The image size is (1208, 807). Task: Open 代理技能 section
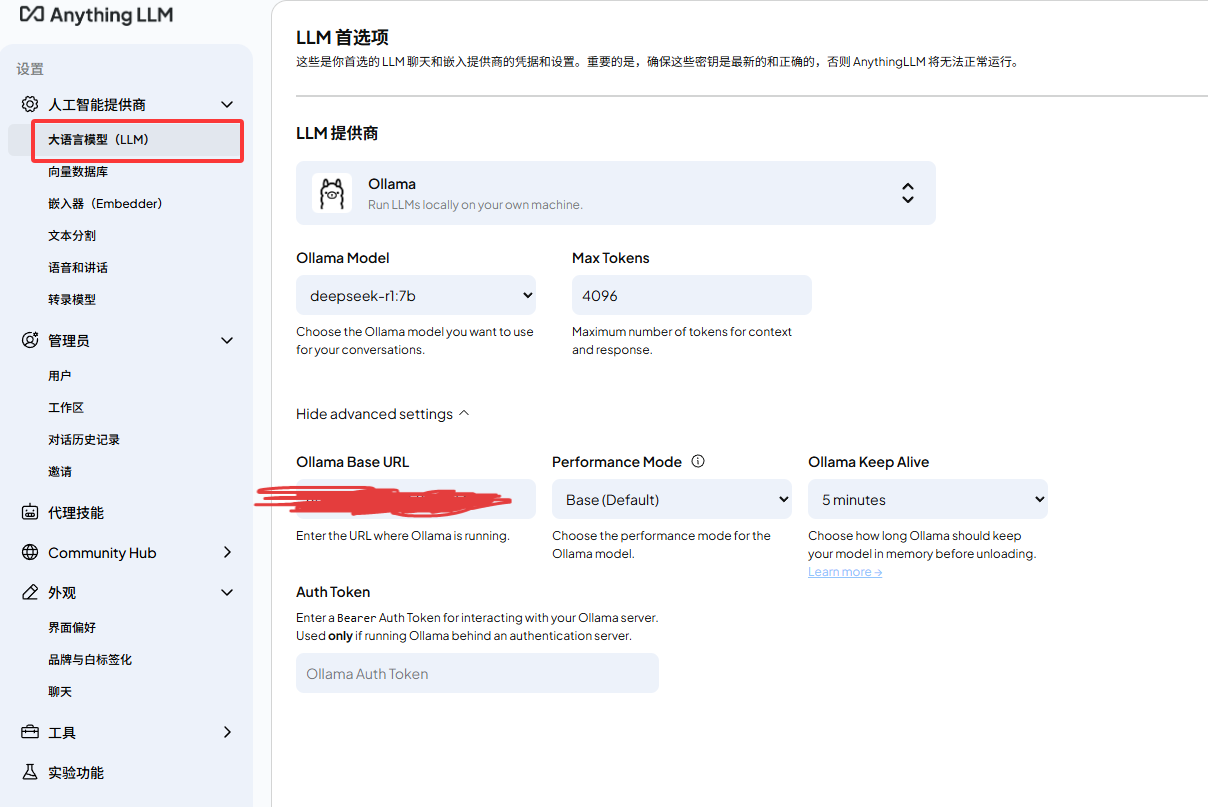tap(76, 512)
